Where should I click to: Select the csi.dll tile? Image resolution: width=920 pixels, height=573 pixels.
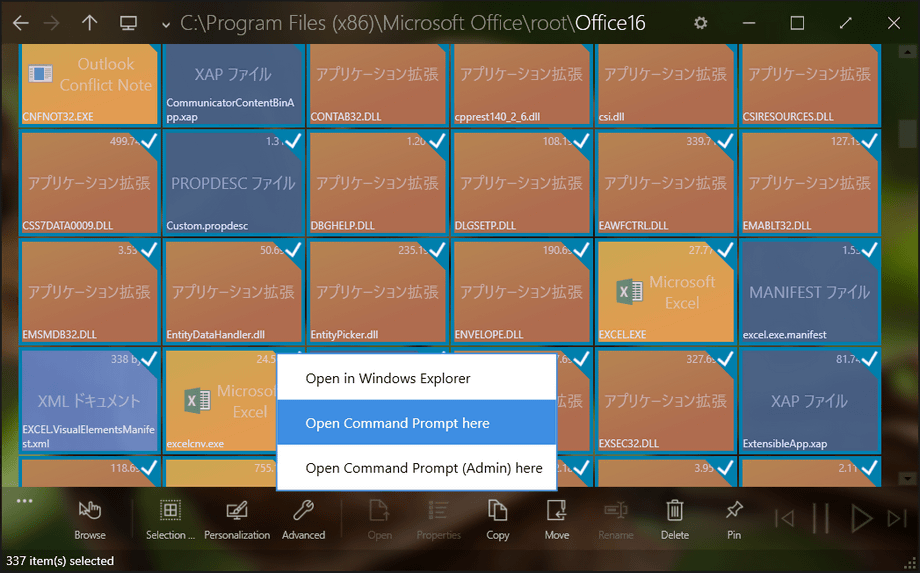(x=665, y=84)
